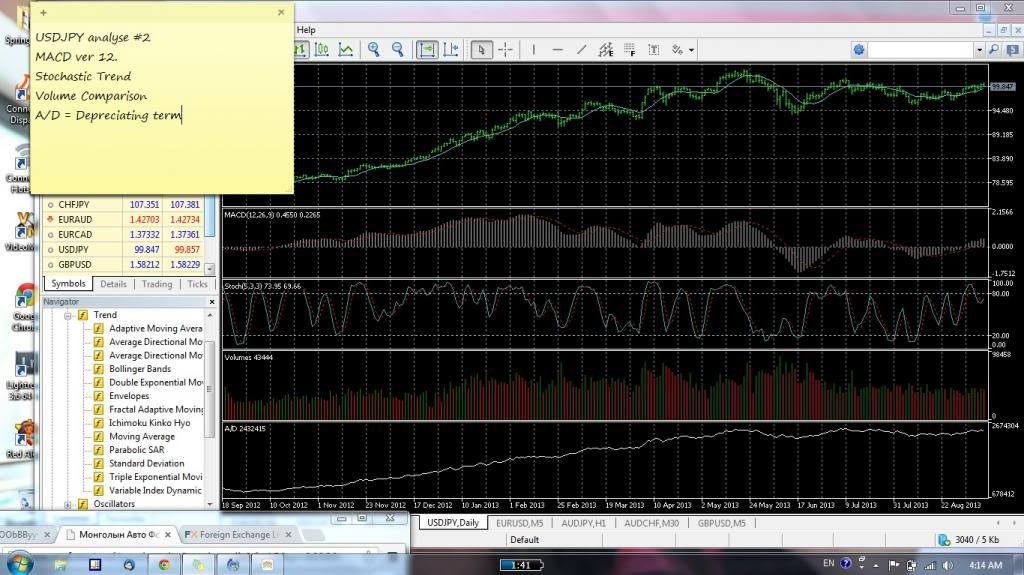Click the zoom out magnifier icon
This screenshot has height=575, width=1024.
[x=397, y=49]
